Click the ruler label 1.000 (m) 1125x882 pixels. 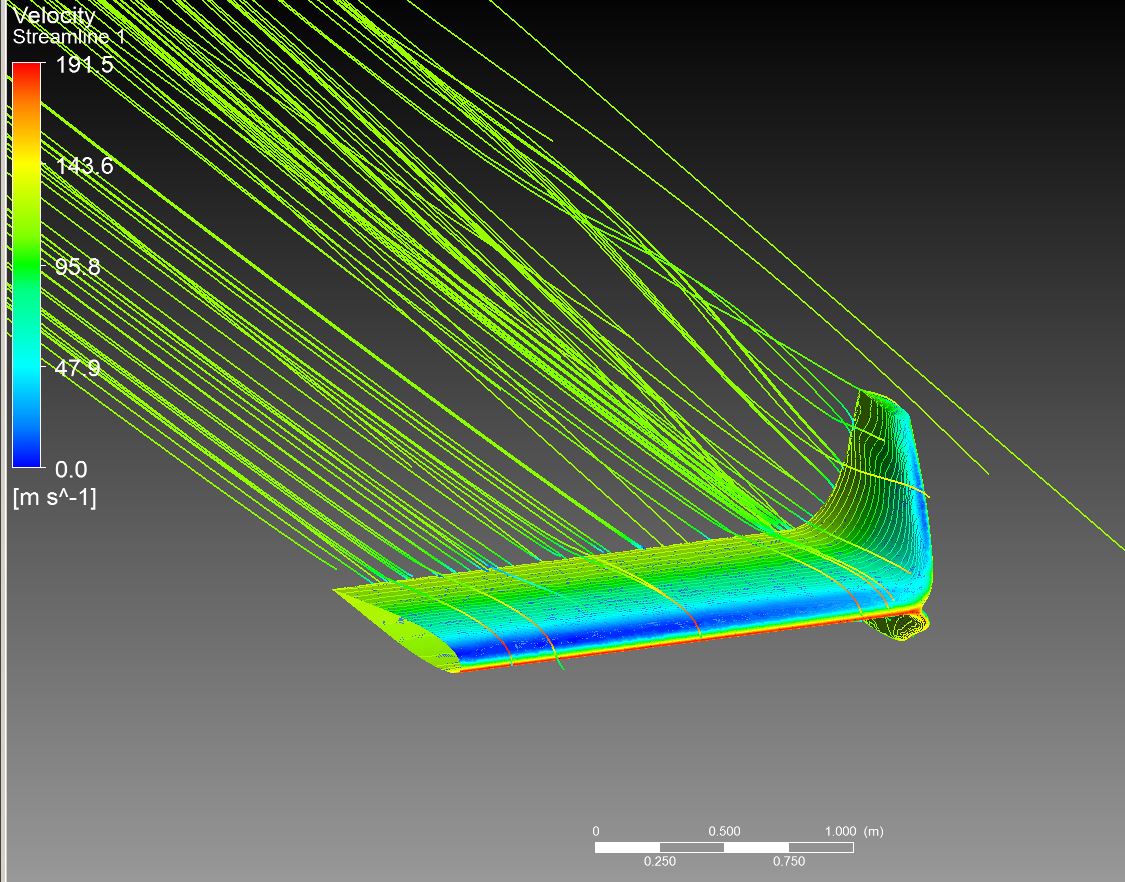coord(854,831)
